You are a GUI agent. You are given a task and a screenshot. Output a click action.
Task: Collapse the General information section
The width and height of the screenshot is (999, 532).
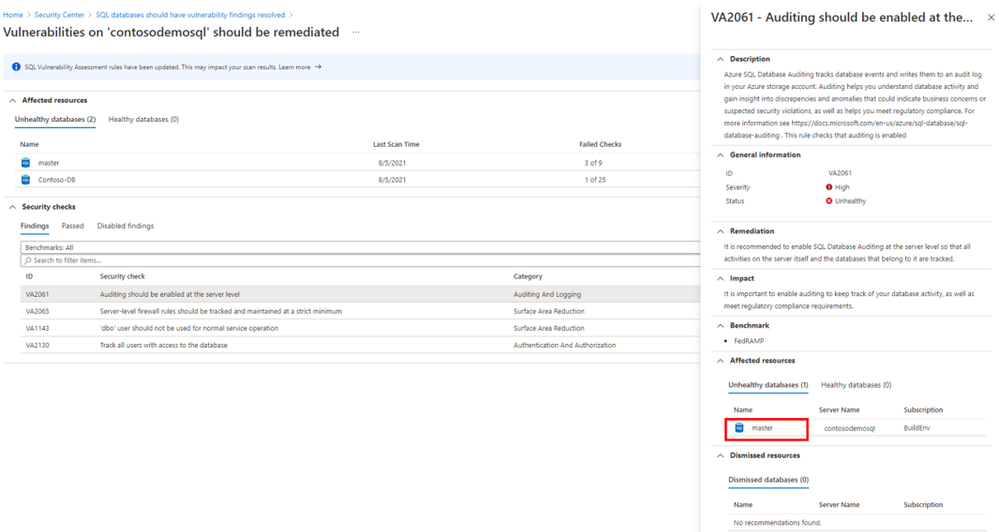click(x=721, y=155)
